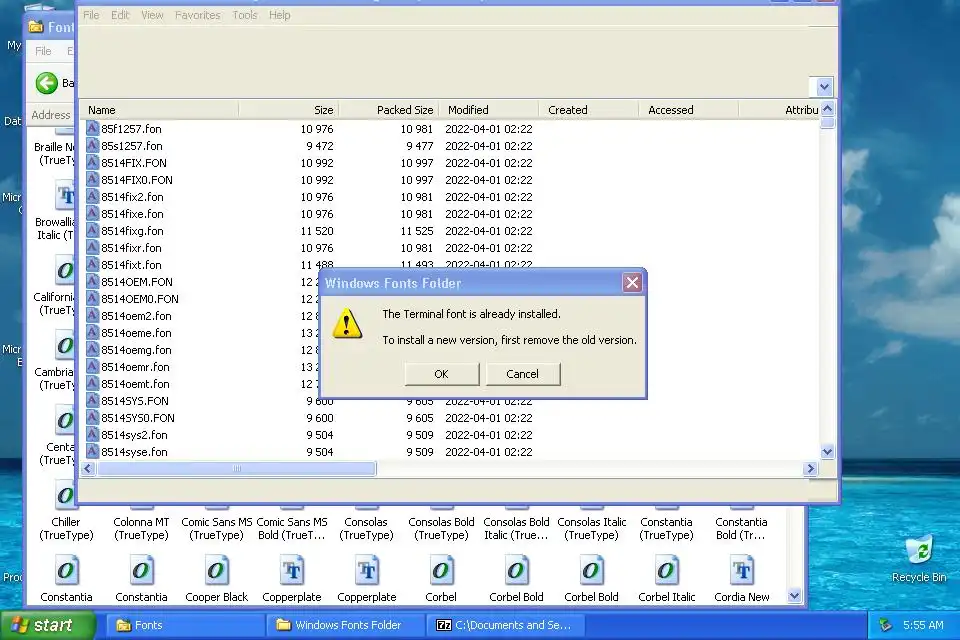
Task: Select the Consolas Italic font label
Action: click(591, 529)
